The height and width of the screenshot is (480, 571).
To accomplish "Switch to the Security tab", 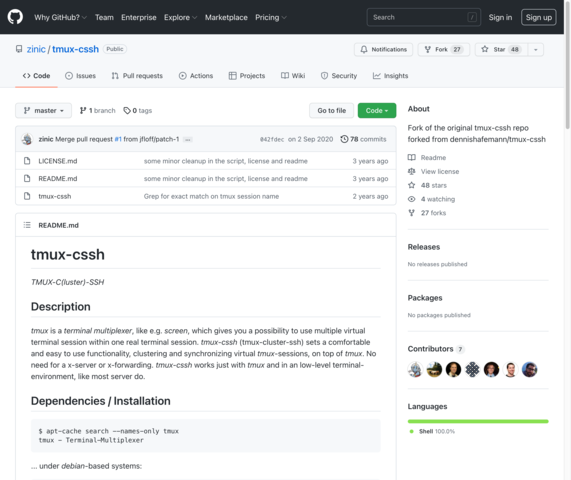I will coord(339,76).
